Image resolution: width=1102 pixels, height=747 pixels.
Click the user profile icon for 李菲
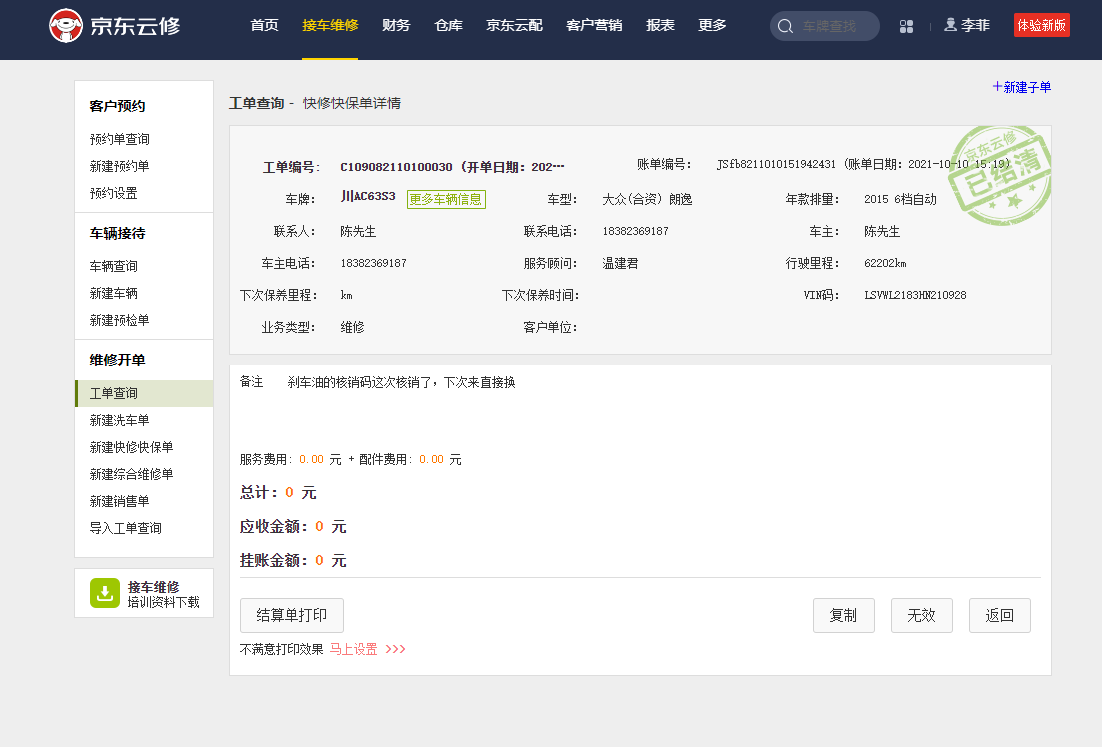tap(950, 26)
